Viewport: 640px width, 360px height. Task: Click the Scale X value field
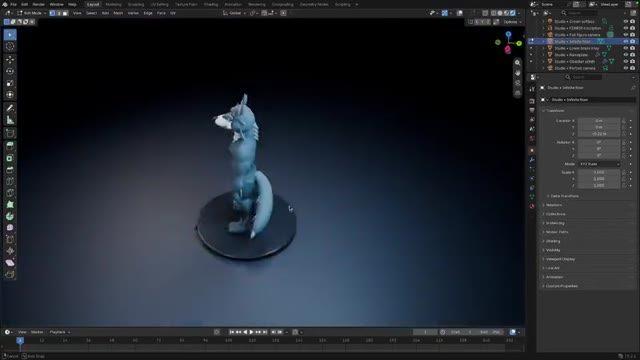(x=599, y=172)
